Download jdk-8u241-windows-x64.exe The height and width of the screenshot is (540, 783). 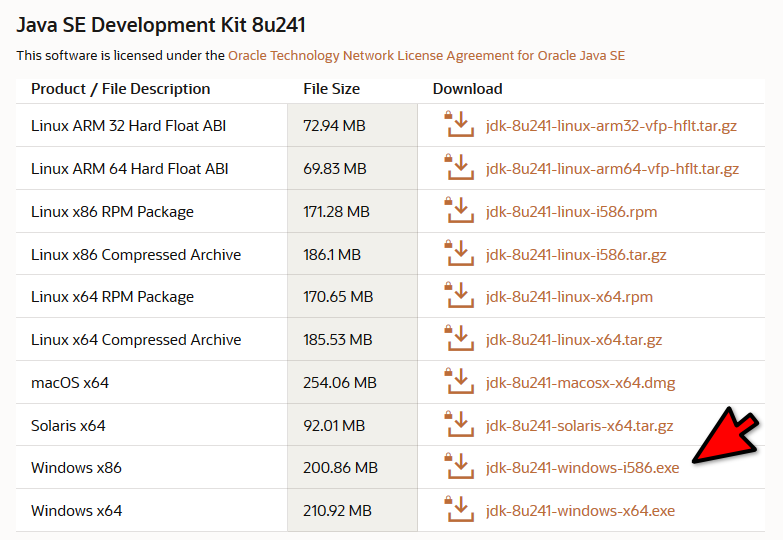(x=580, y=511)
